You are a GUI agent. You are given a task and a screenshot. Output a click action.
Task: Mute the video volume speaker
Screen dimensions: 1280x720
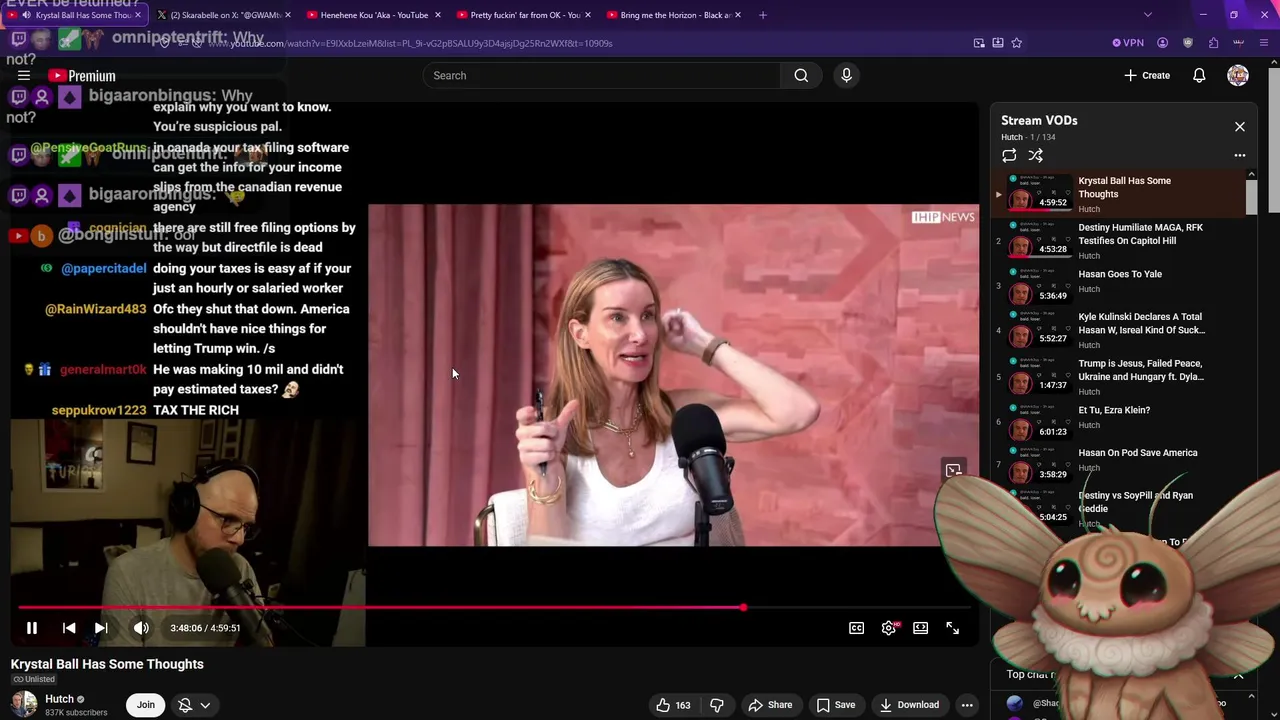point(141,628)
